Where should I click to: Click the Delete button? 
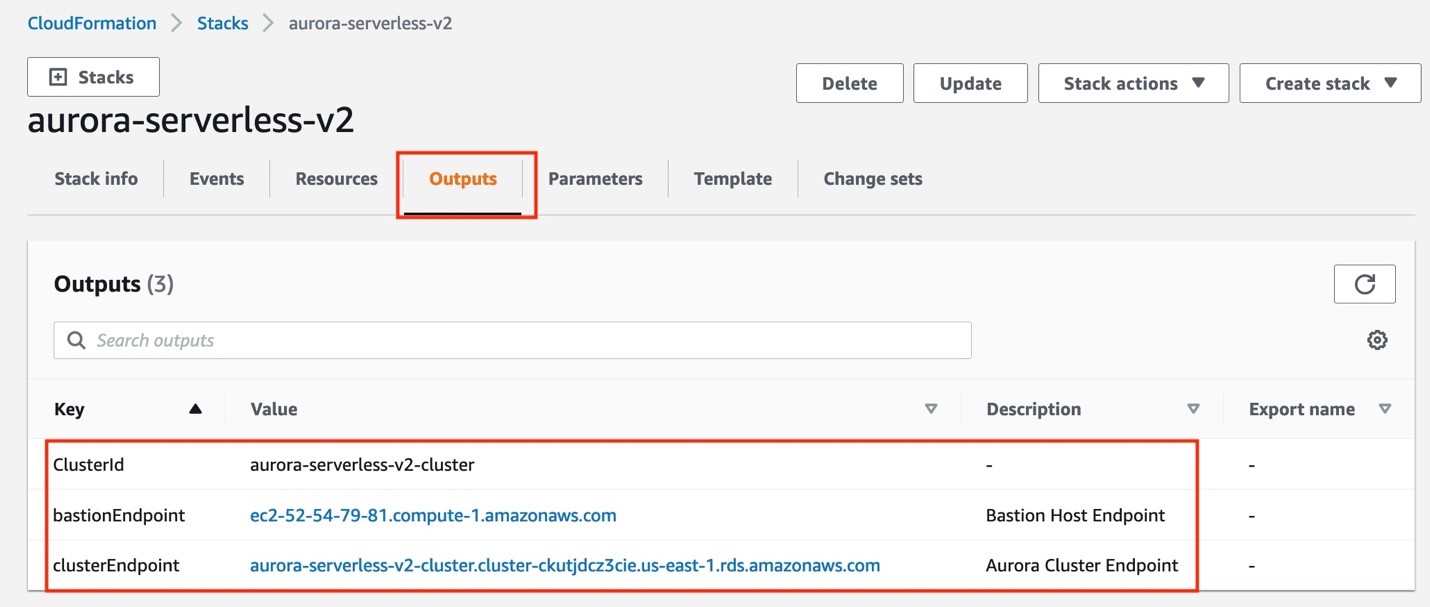(x=849, y=83)
